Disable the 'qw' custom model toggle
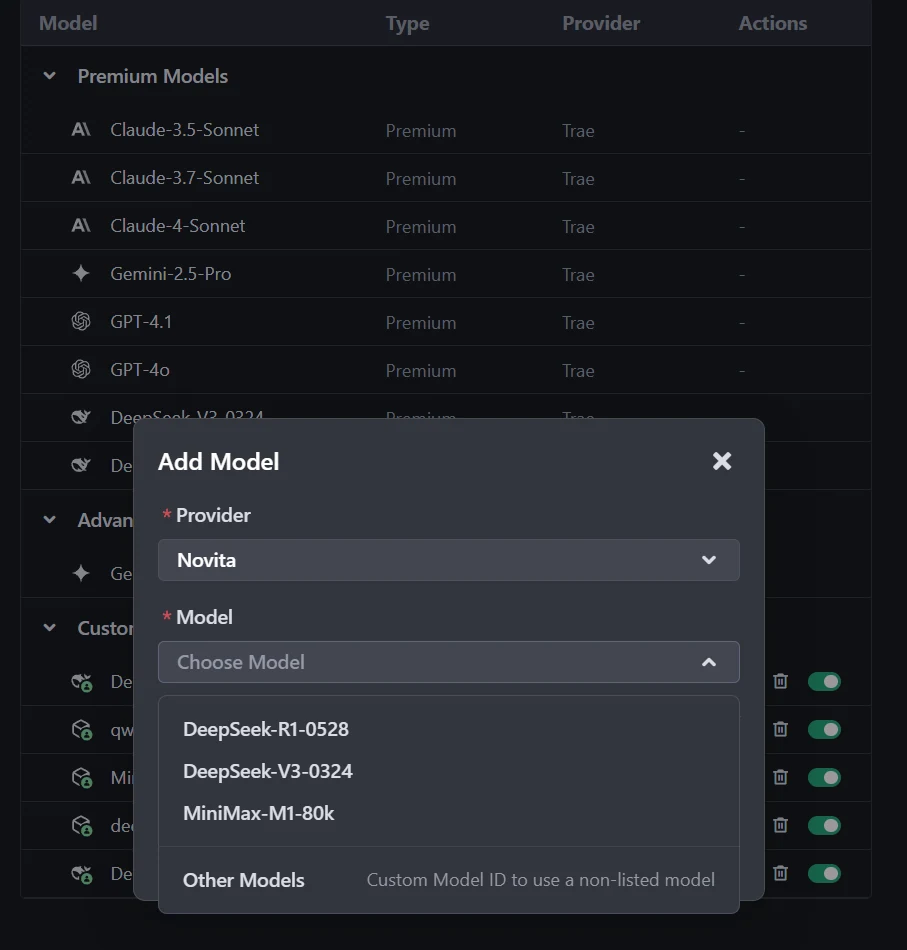The height and width of the screenshot is (950, 907). tap(824, 729)
